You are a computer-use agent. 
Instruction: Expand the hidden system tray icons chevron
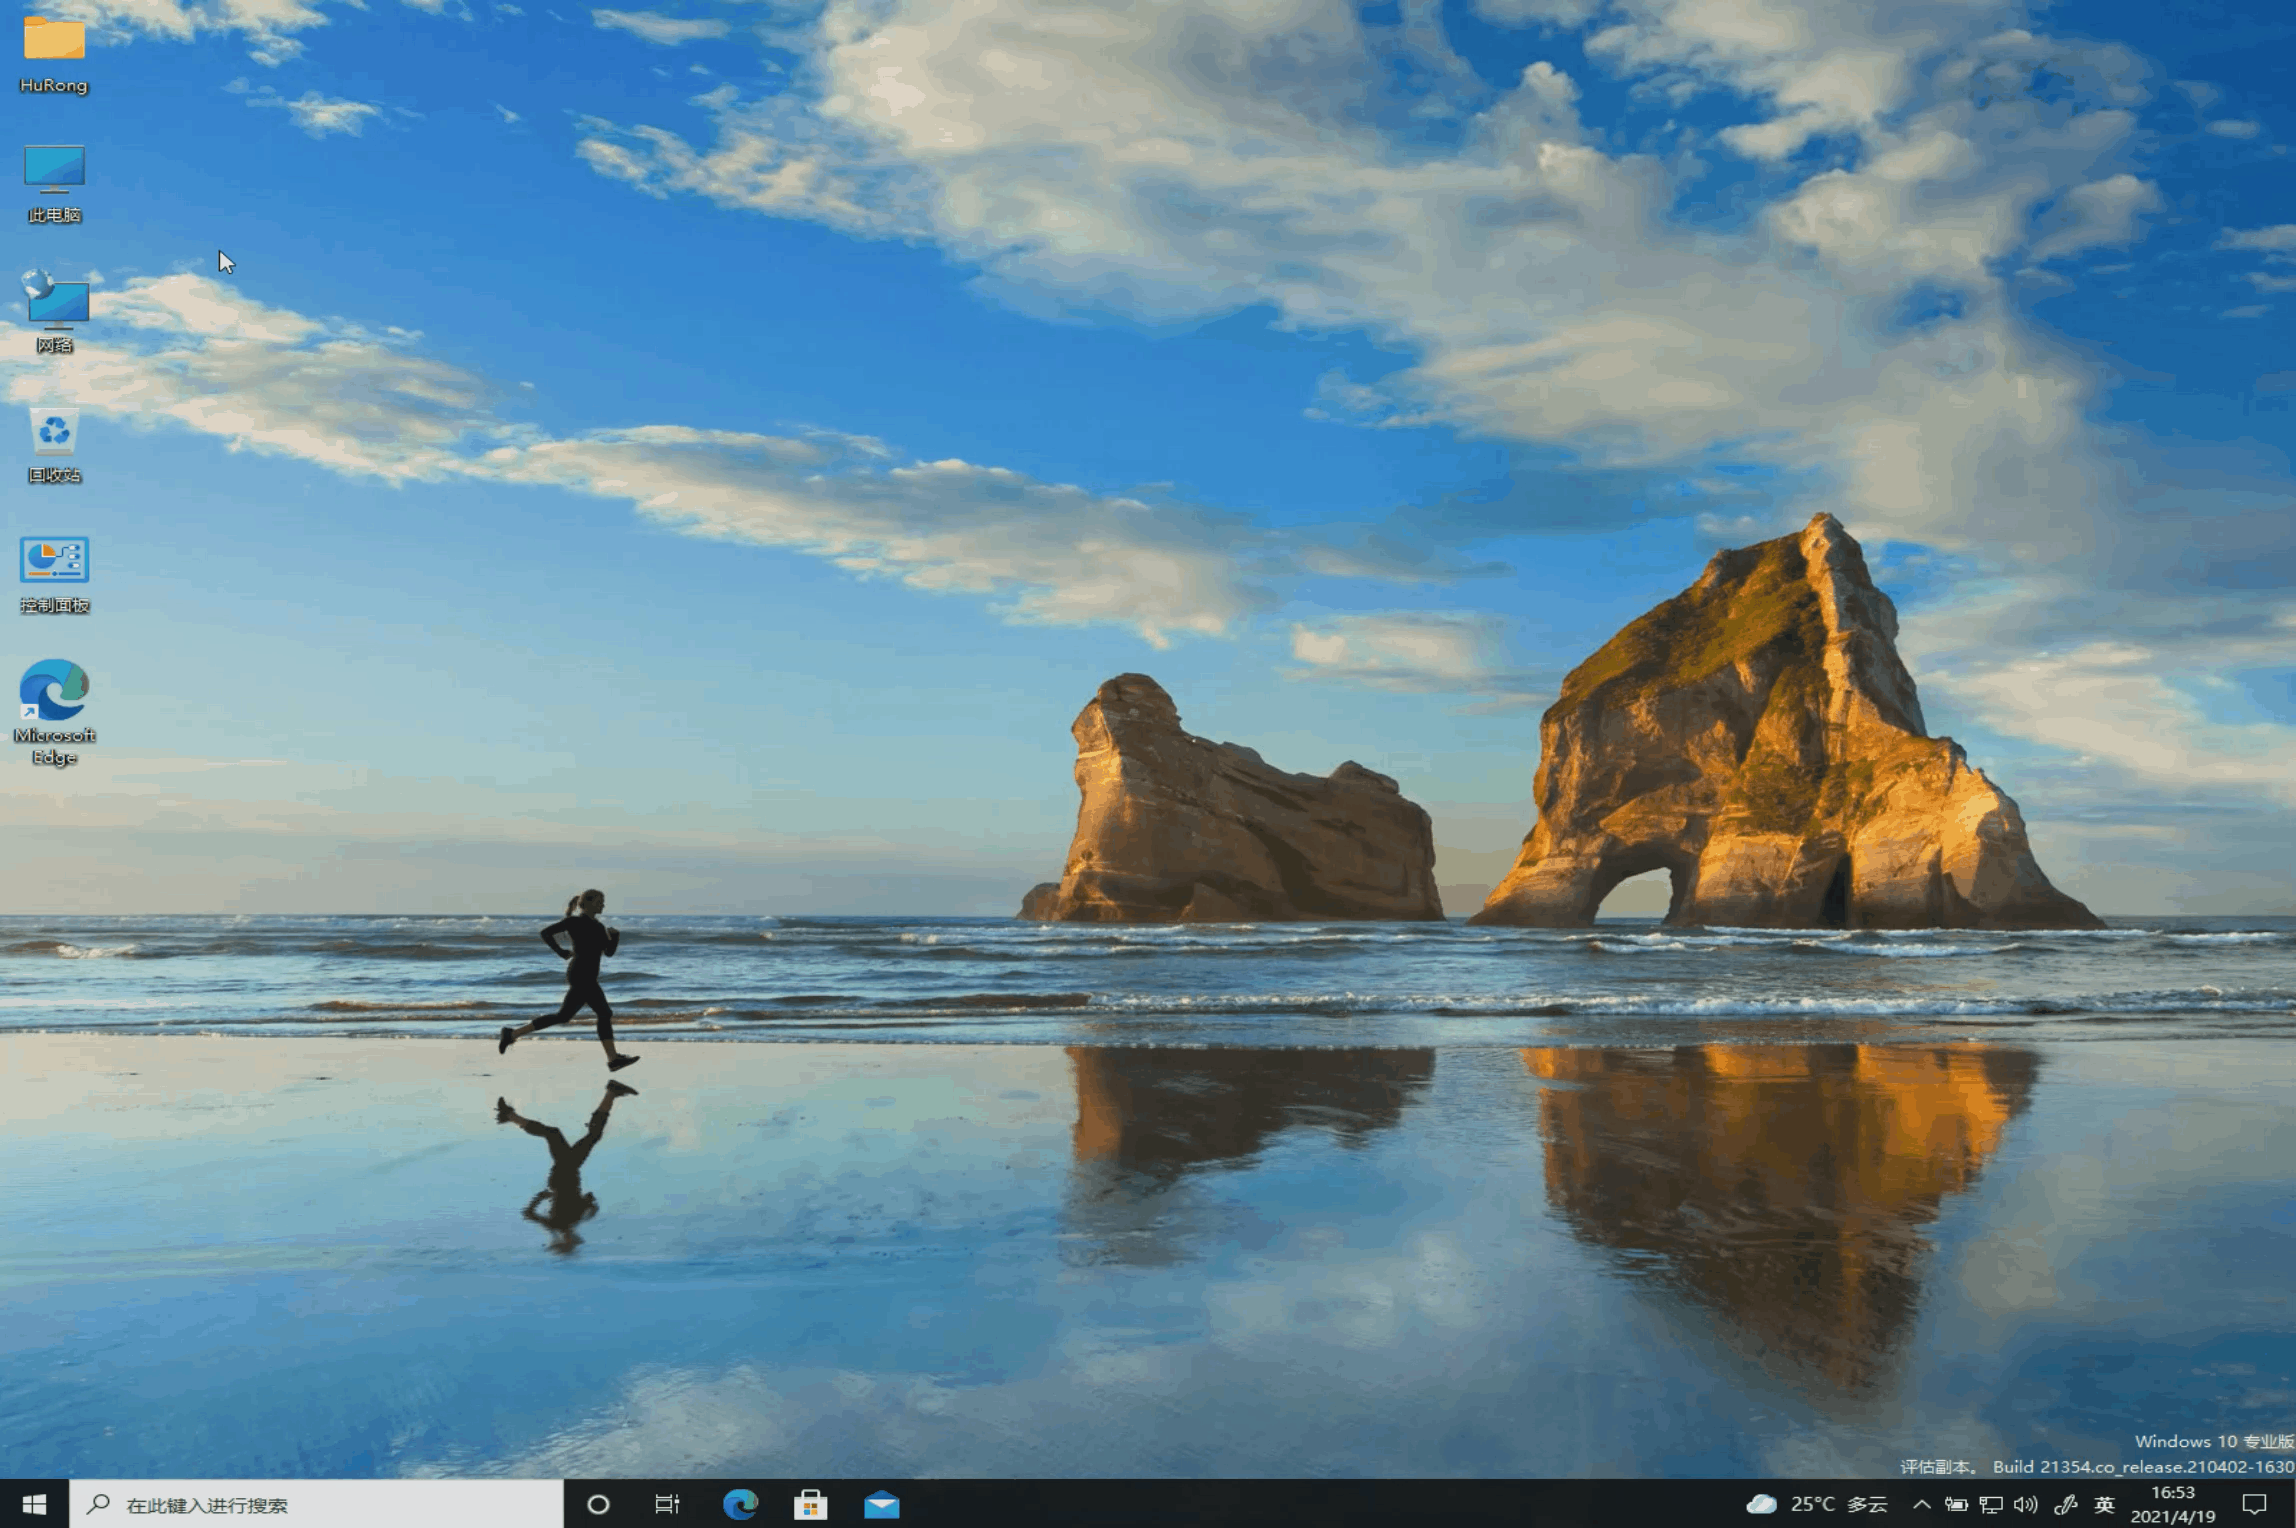click(x=1921, y=1504)
